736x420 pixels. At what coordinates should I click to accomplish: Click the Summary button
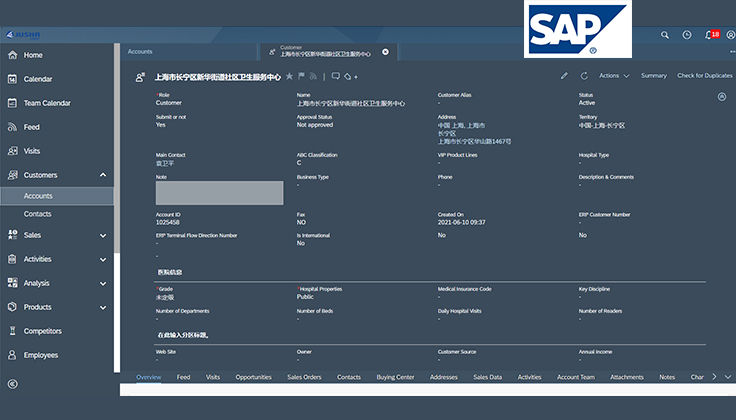coord(654,76)
